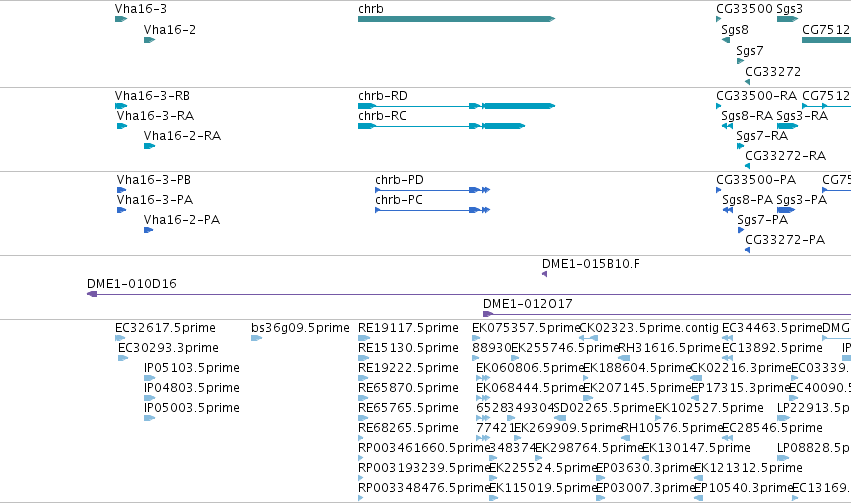Select the chrb-PD protein feature
The height and width of the screenshot is (503, 851).
pos(433,190)
